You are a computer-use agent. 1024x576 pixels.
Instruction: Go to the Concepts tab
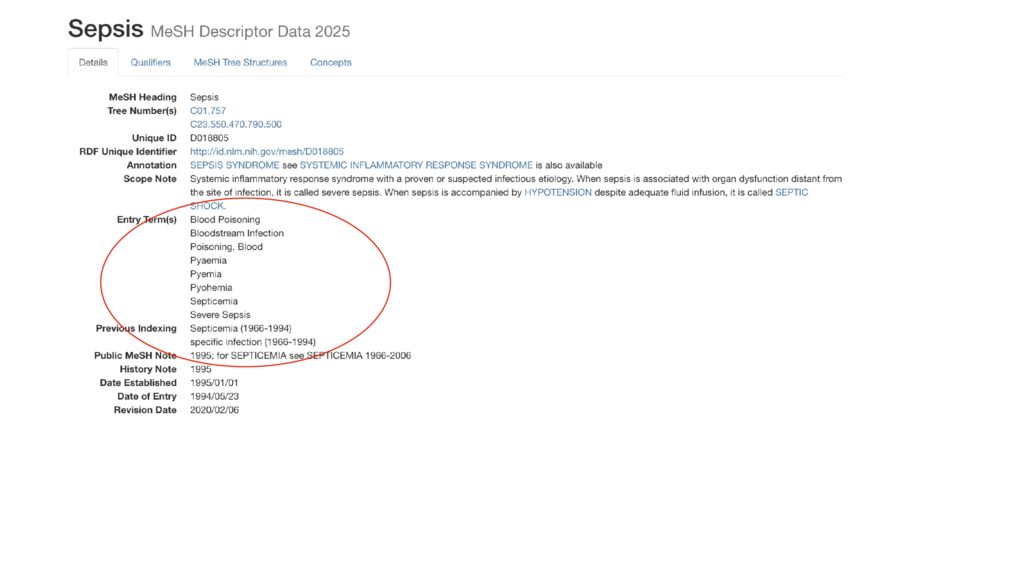pos(330,62)
